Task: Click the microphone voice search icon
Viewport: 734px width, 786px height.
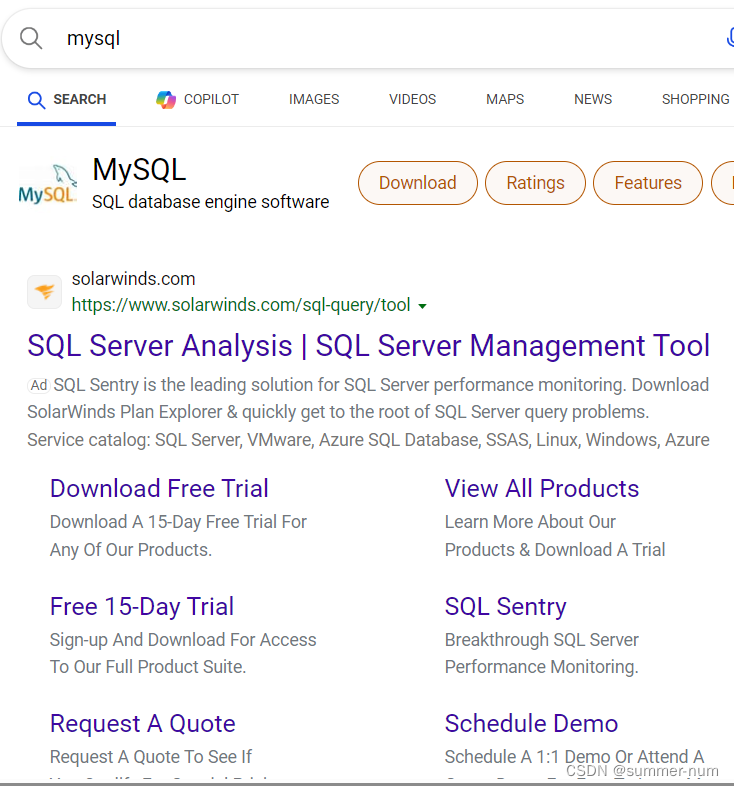Action: (x=730, y=38)
